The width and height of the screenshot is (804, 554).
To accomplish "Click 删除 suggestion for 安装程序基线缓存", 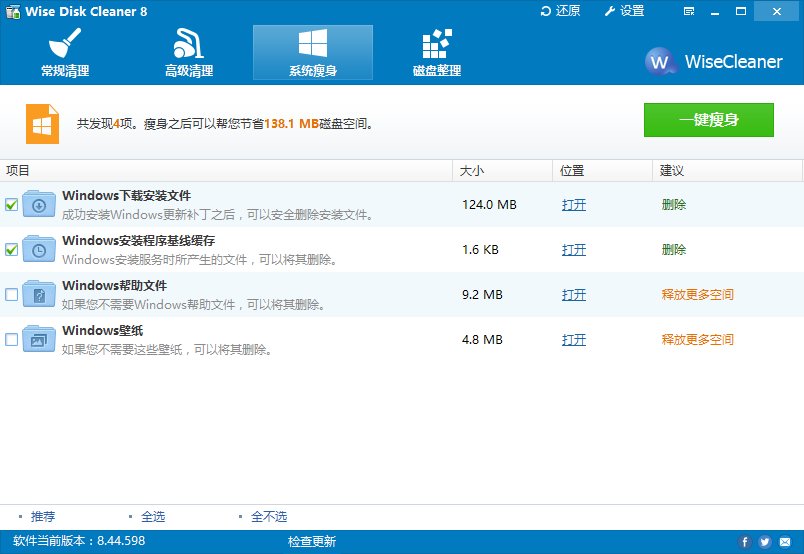I will tap(674, 250).
